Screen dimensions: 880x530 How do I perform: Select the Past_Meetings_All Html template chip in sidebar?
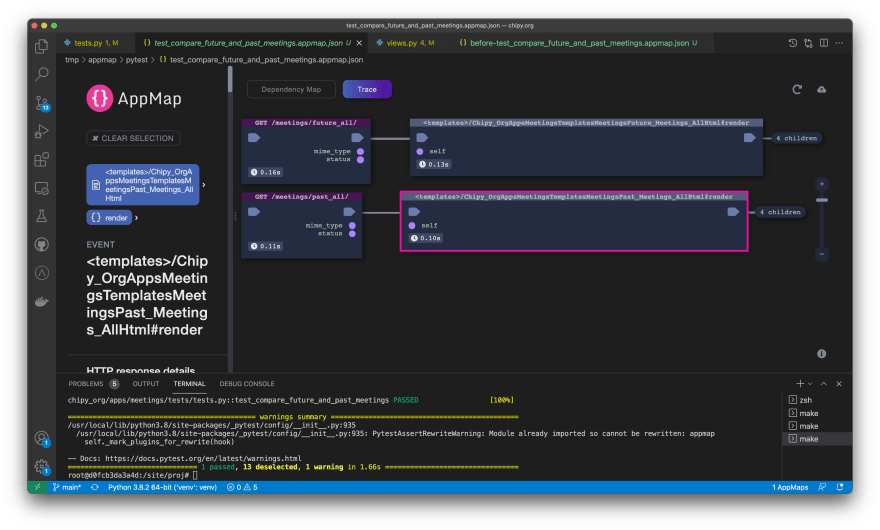tap(143, 185)
